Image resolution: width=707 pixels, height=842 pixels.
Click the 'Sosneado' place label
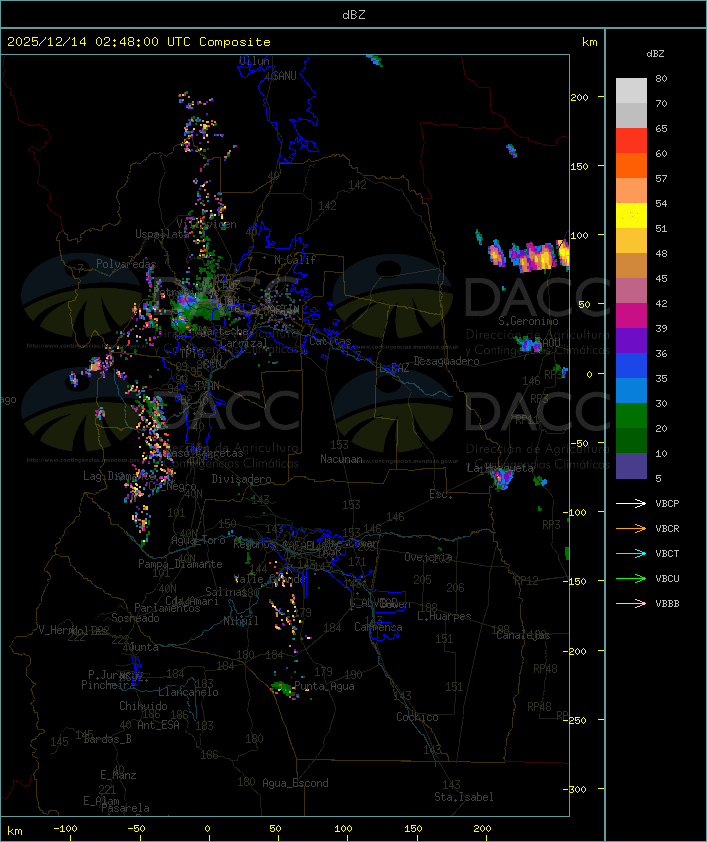point(135,618)
